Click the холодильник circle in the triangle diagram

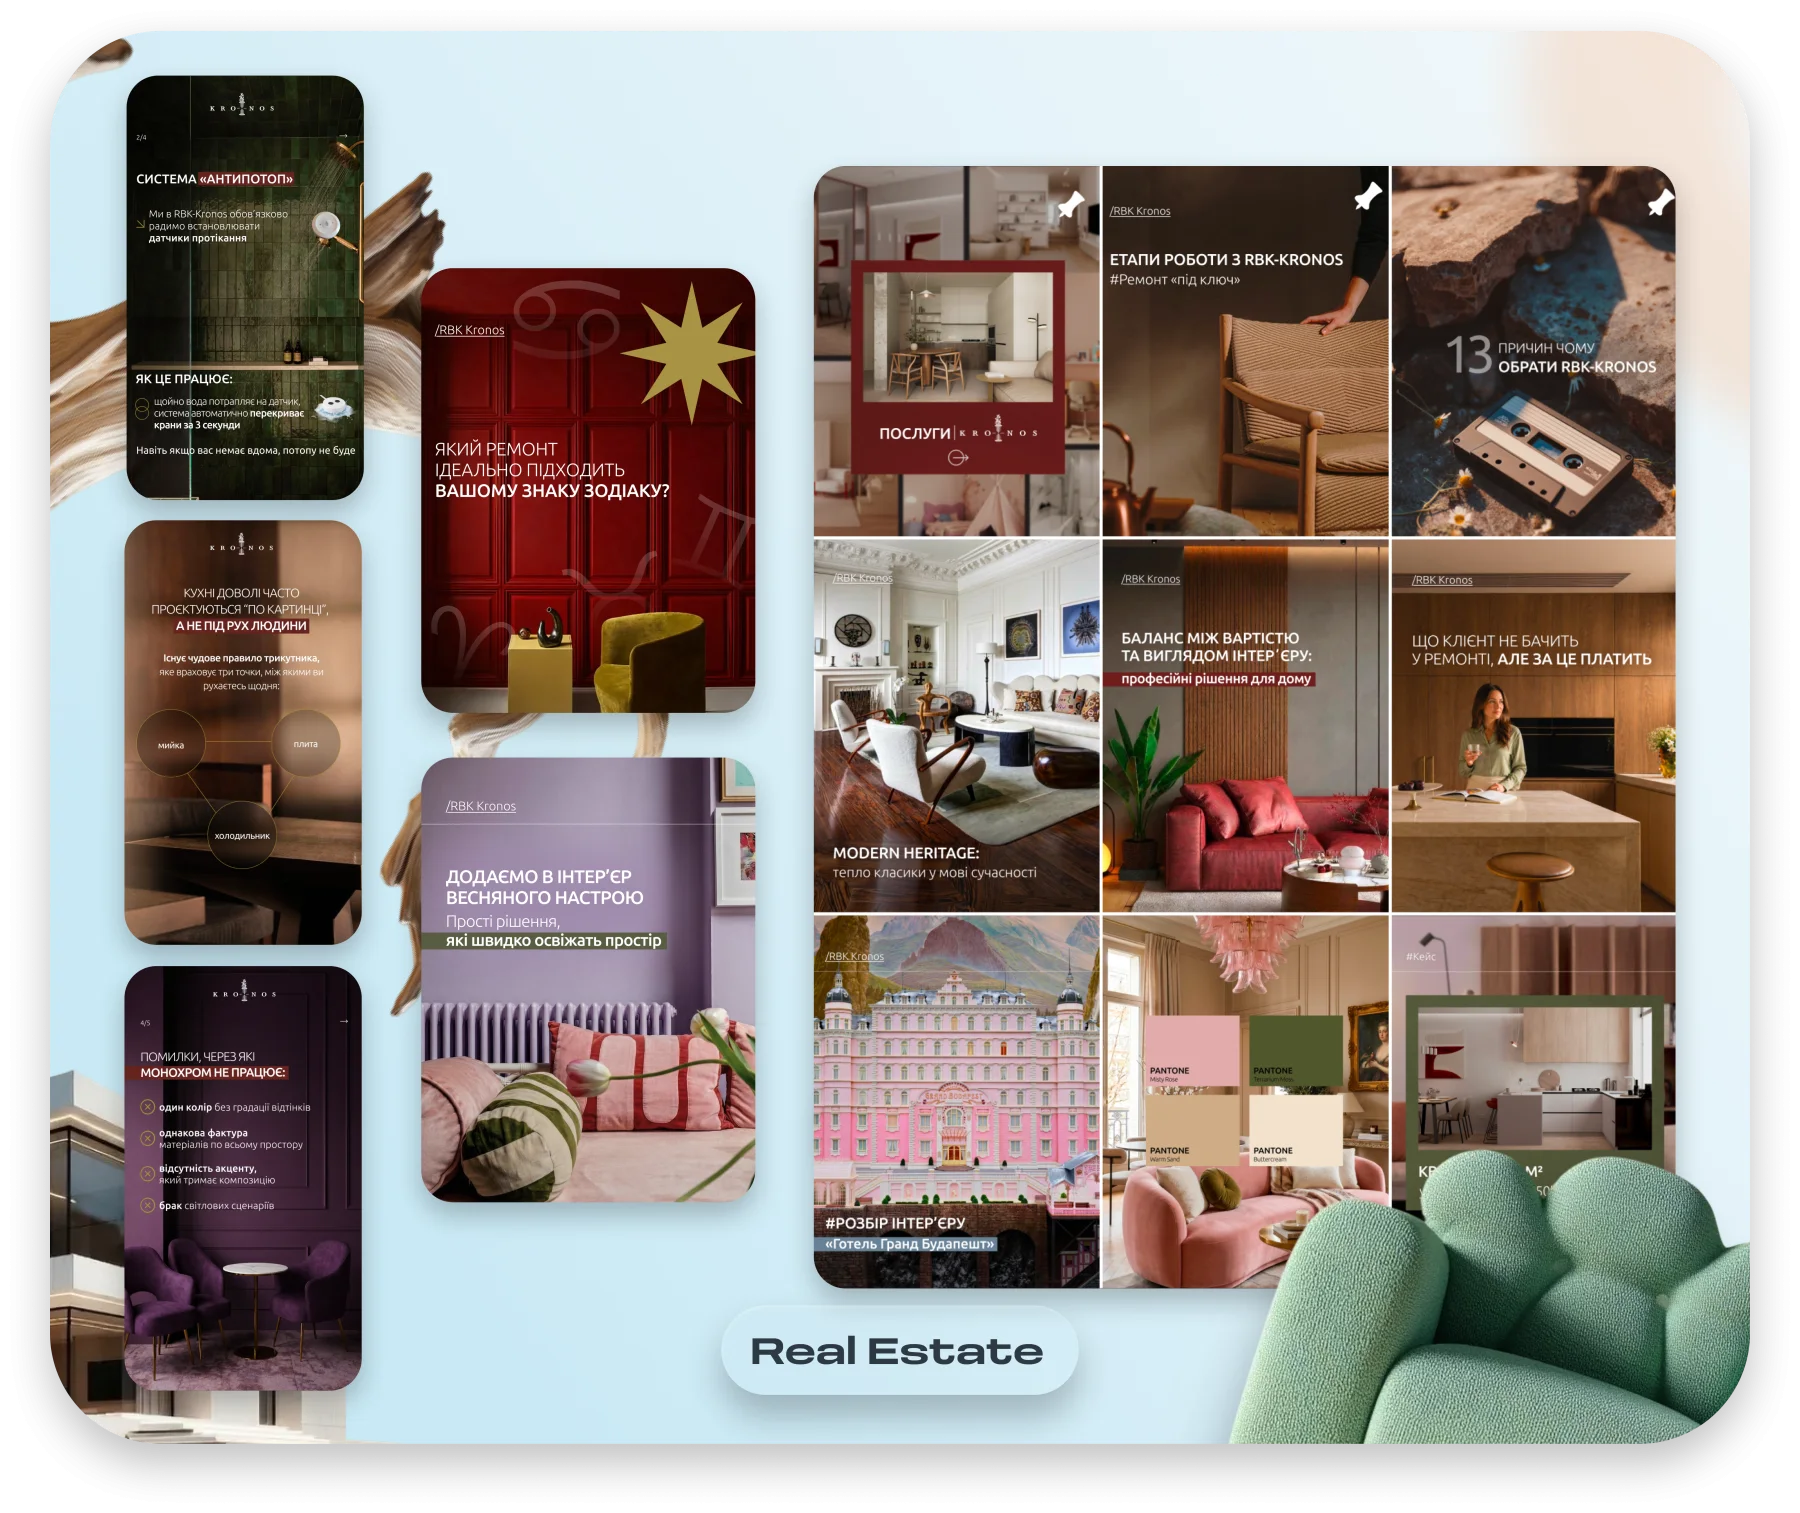(x=242, y=835)
